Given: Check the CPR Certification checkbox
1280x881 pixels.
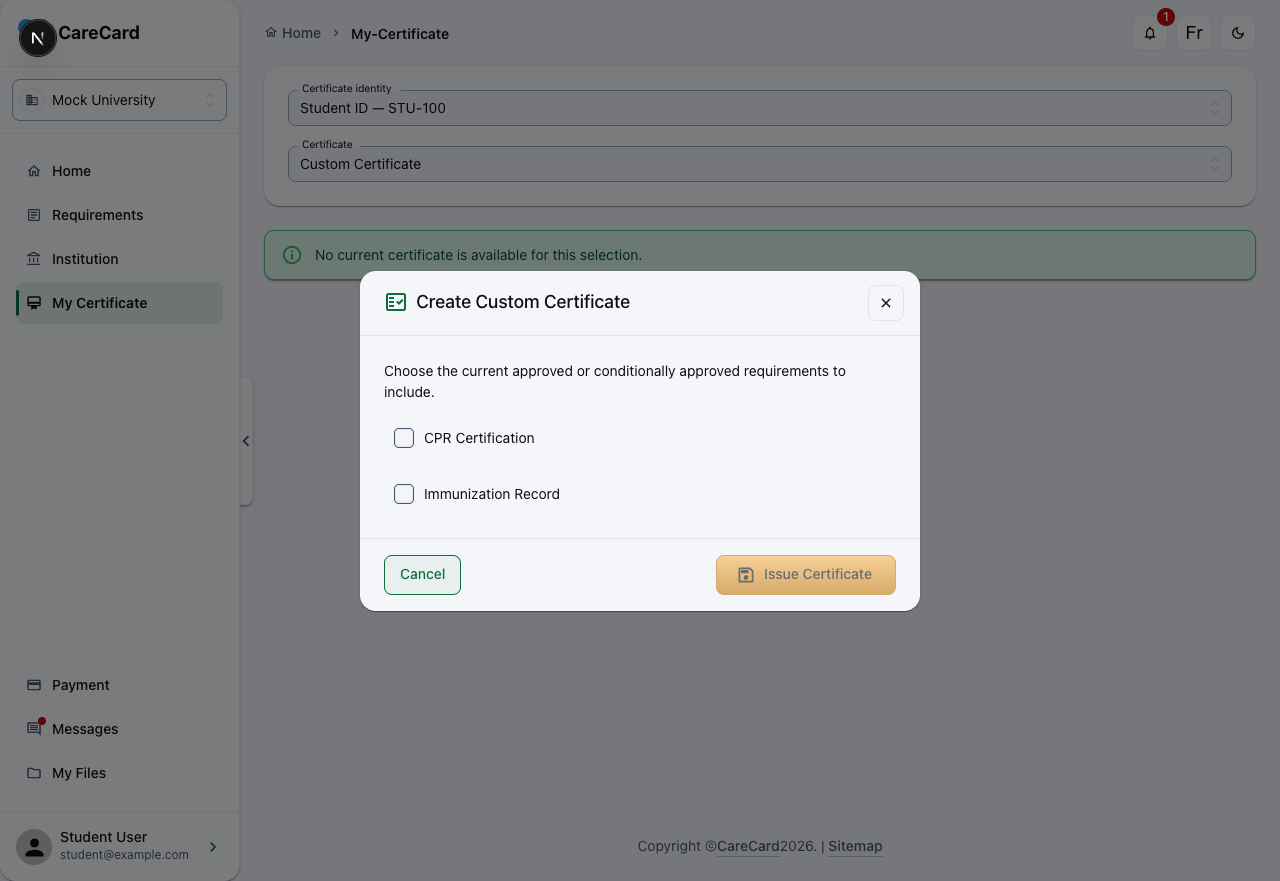Looking at the screenshot, I should pyautogui.click(x=404, y=438).
